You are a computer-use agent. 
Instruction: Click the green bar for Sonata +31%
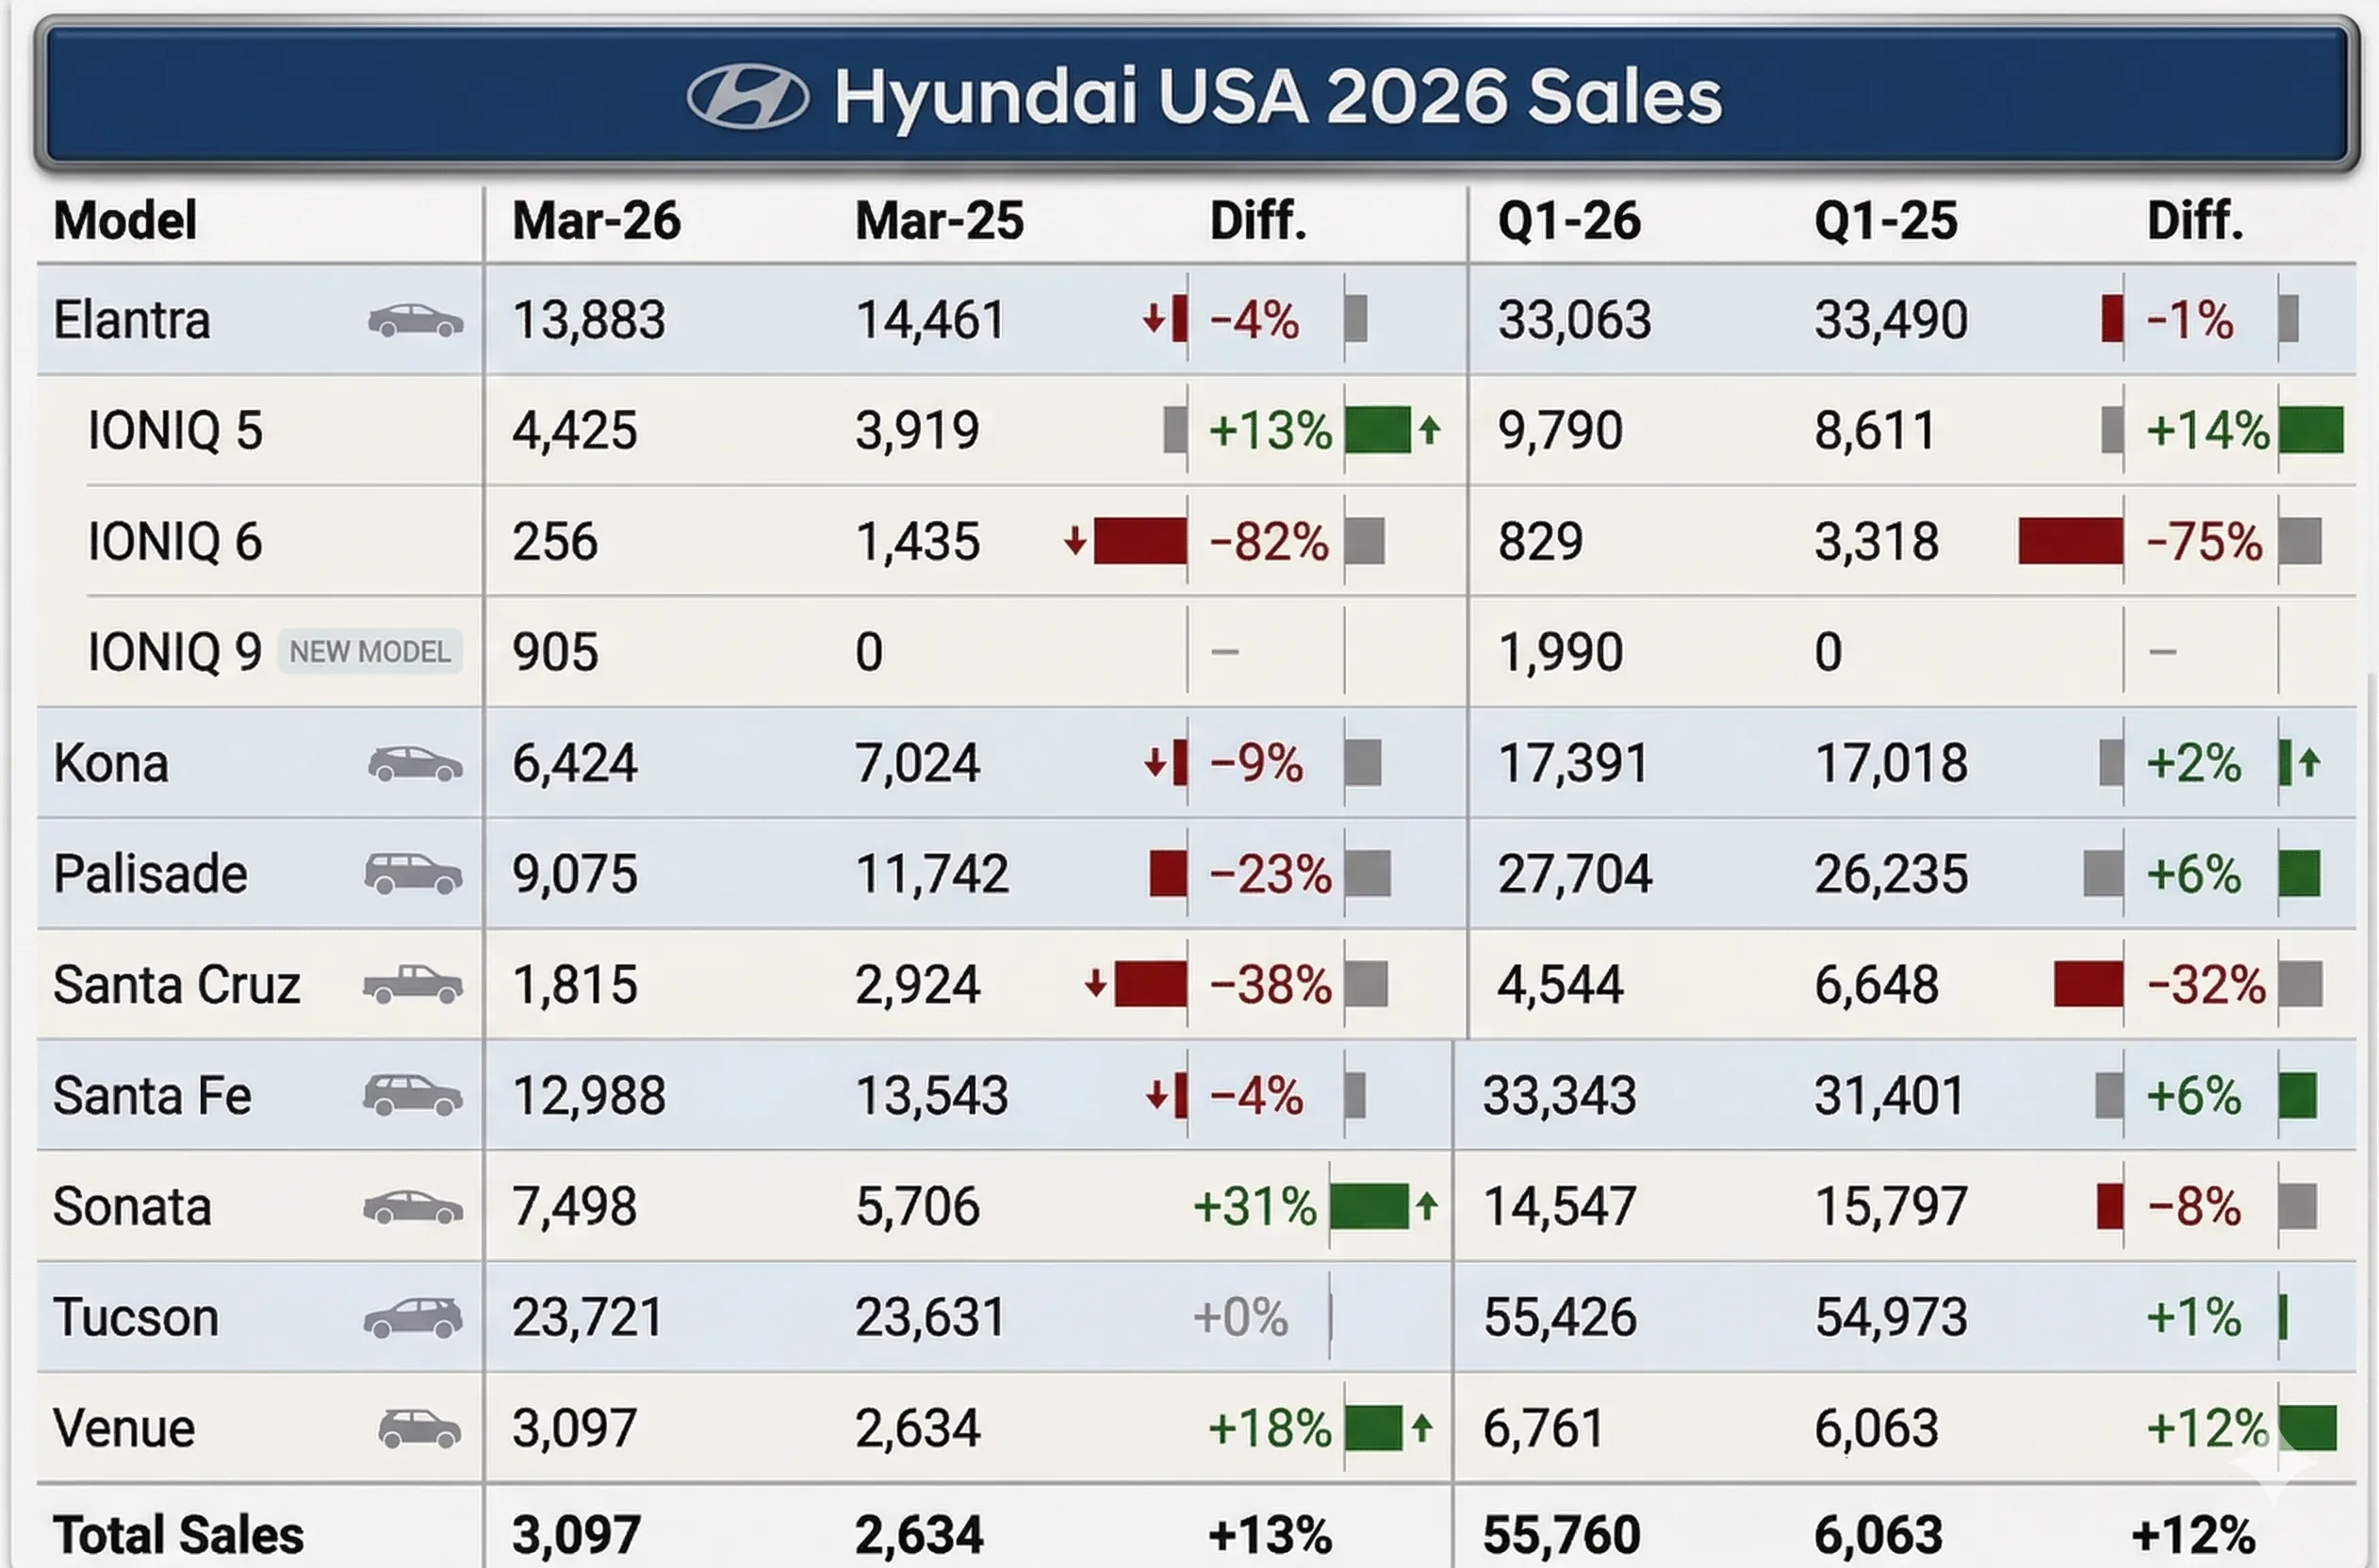(x=1369, y=1207)
